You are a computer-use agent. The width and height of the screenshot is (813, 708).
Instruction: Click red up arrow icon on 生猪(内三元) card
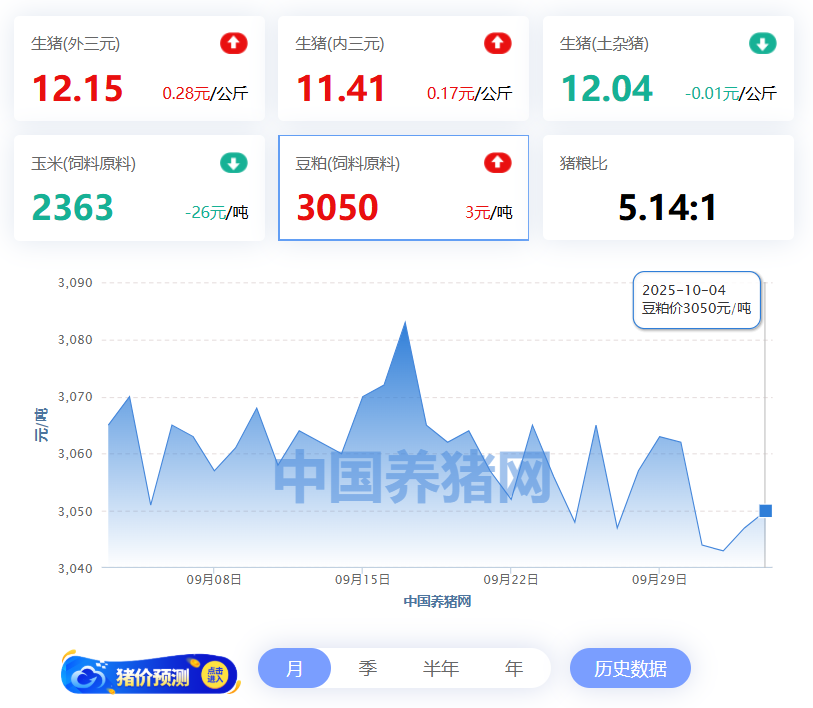pos(497,43)
